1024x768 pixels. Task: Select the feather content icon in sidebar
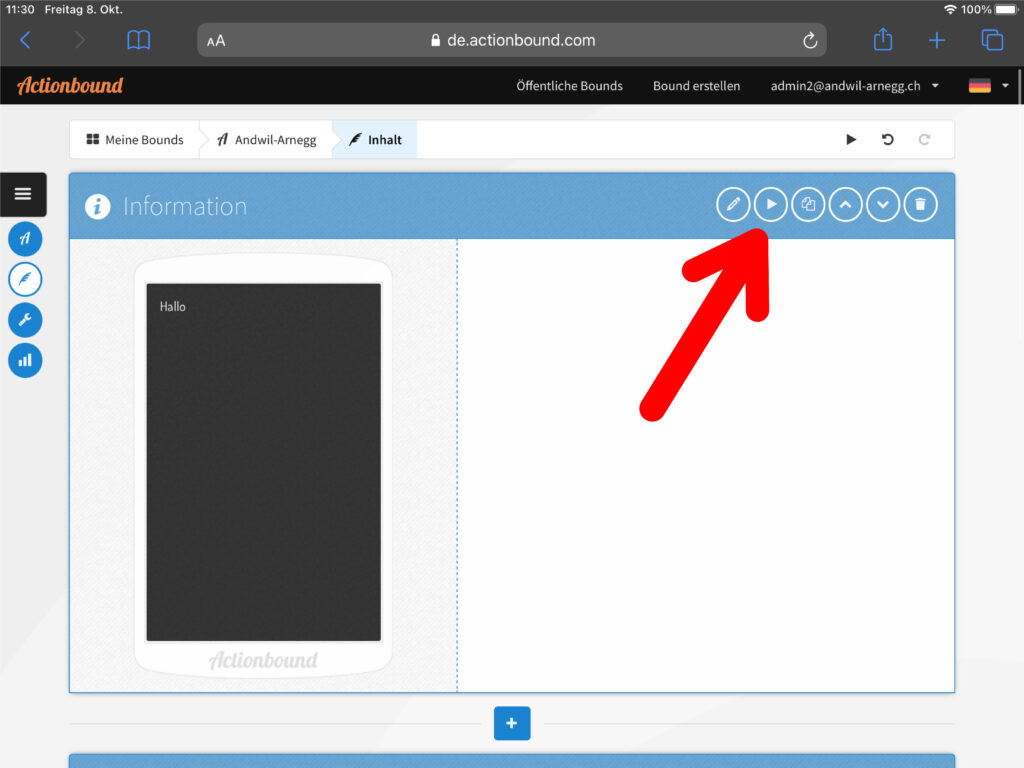pos(25,279)
